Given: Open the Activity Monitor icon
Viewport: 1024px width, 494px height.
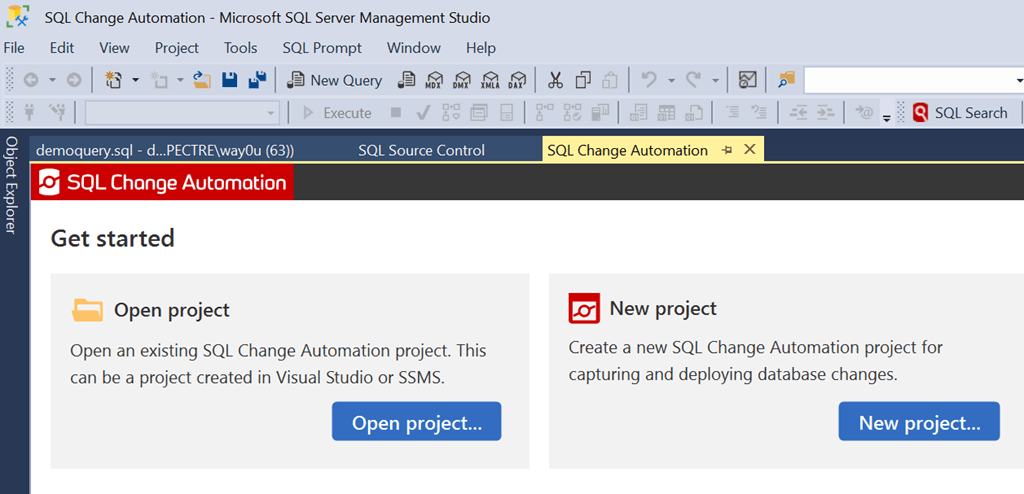Looking at the screenshot, I should 747,80.
